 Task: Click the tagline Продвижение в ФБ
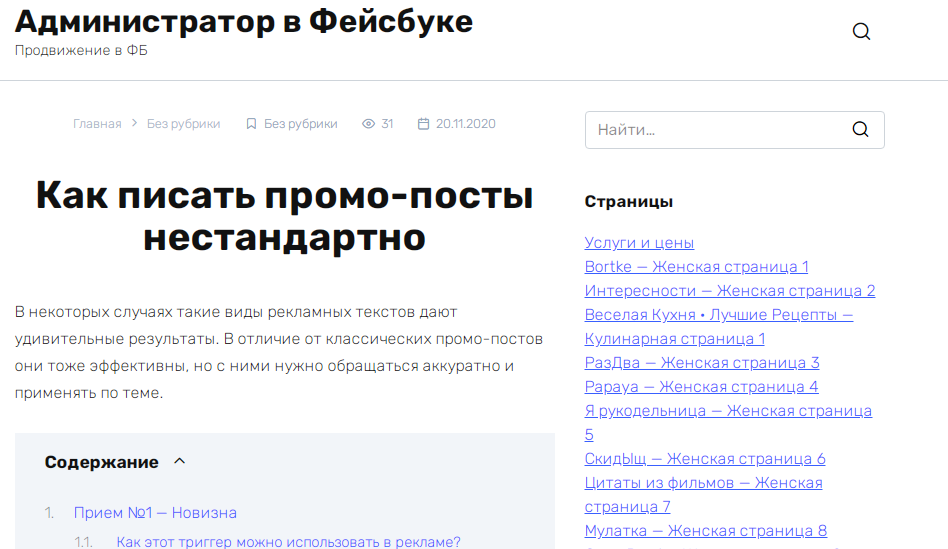pos(81,50)
